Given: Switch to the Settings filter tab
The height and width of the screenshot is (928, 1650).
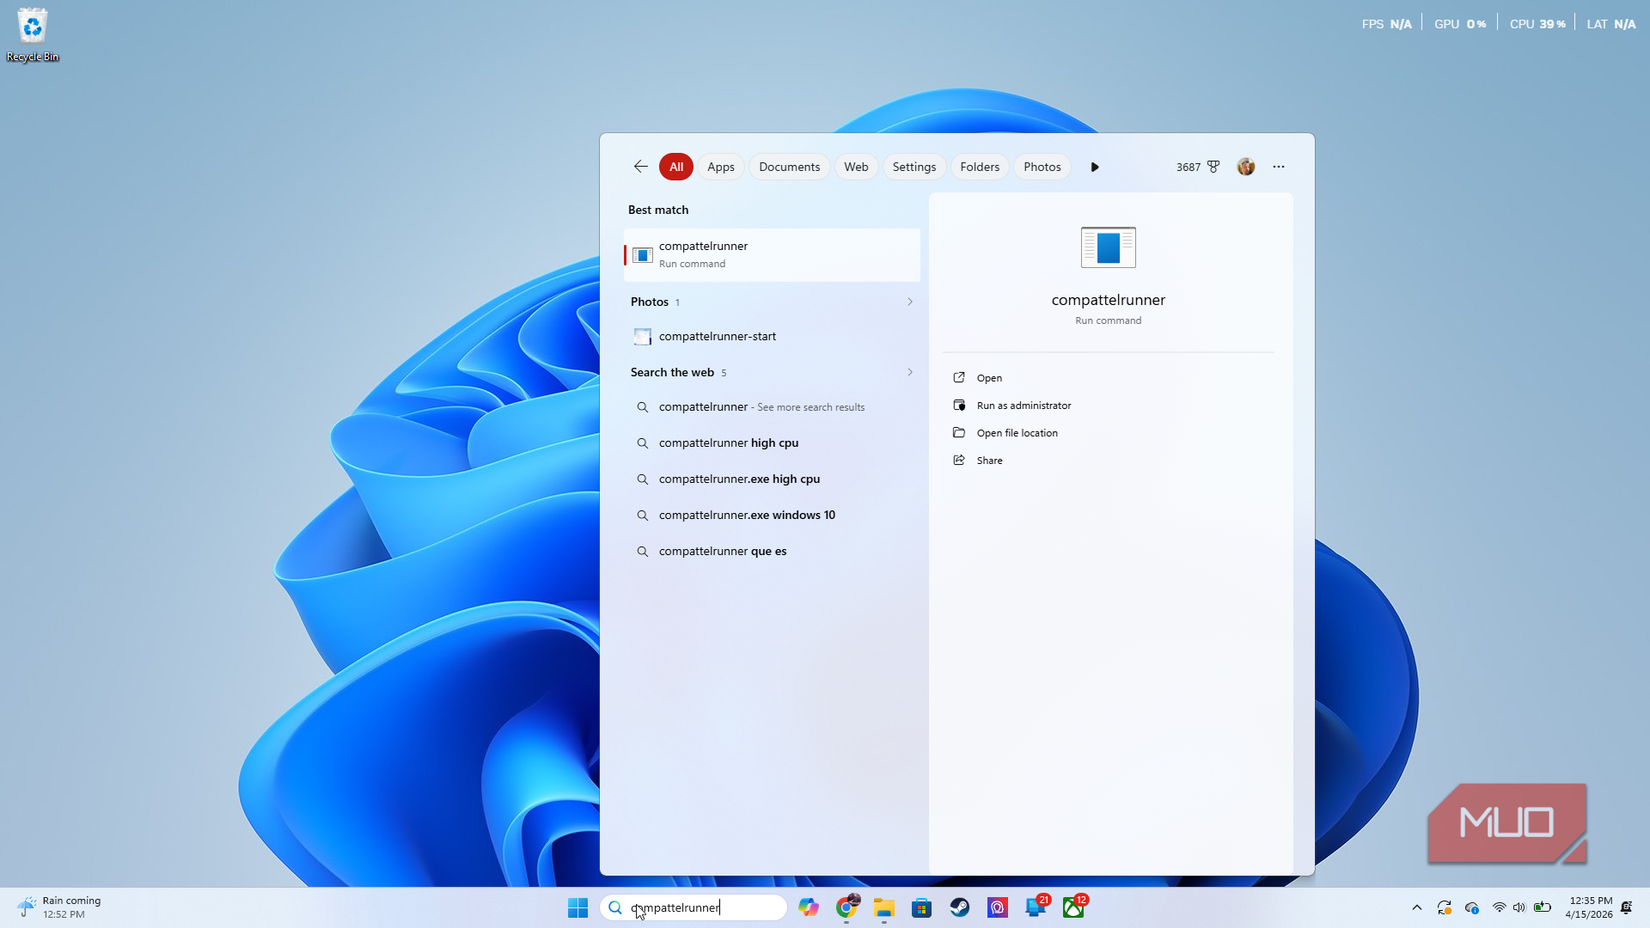Looking at the screenshot, I should tap(914, 167).
